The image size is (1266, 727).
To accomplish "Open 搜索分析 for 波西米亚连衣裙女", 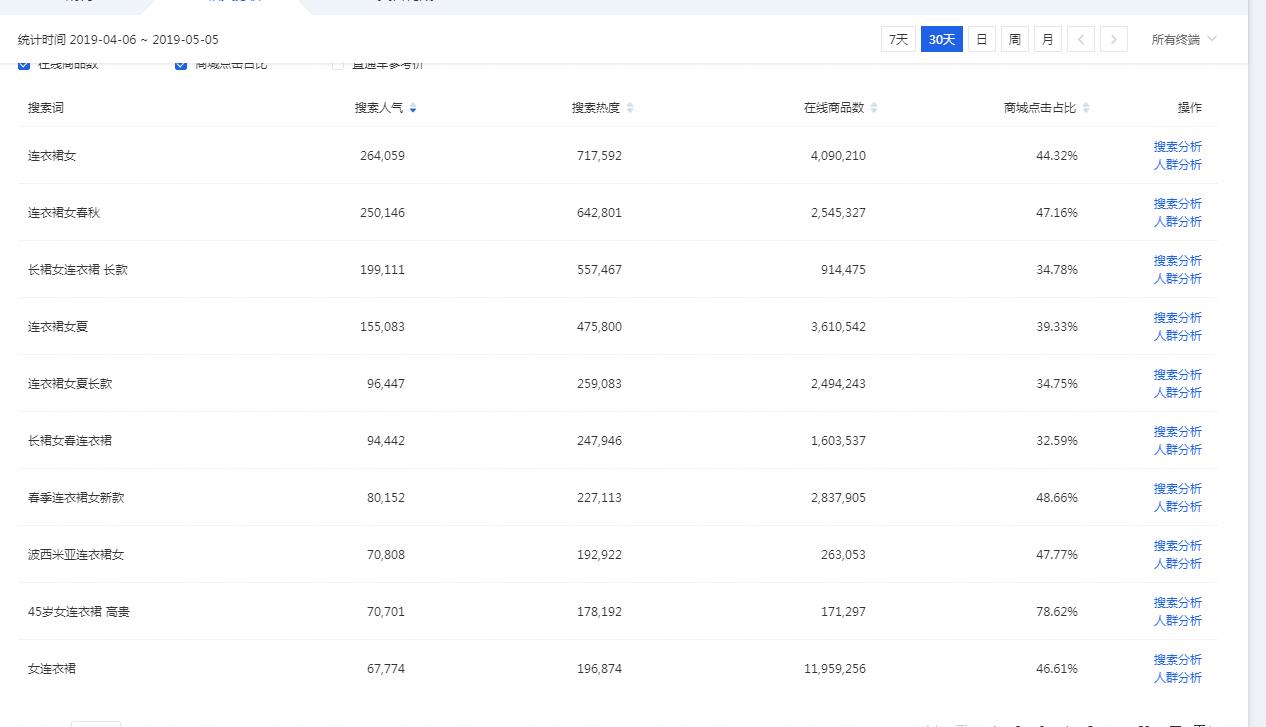I will pyautogui.click(x=1177, y=546).
